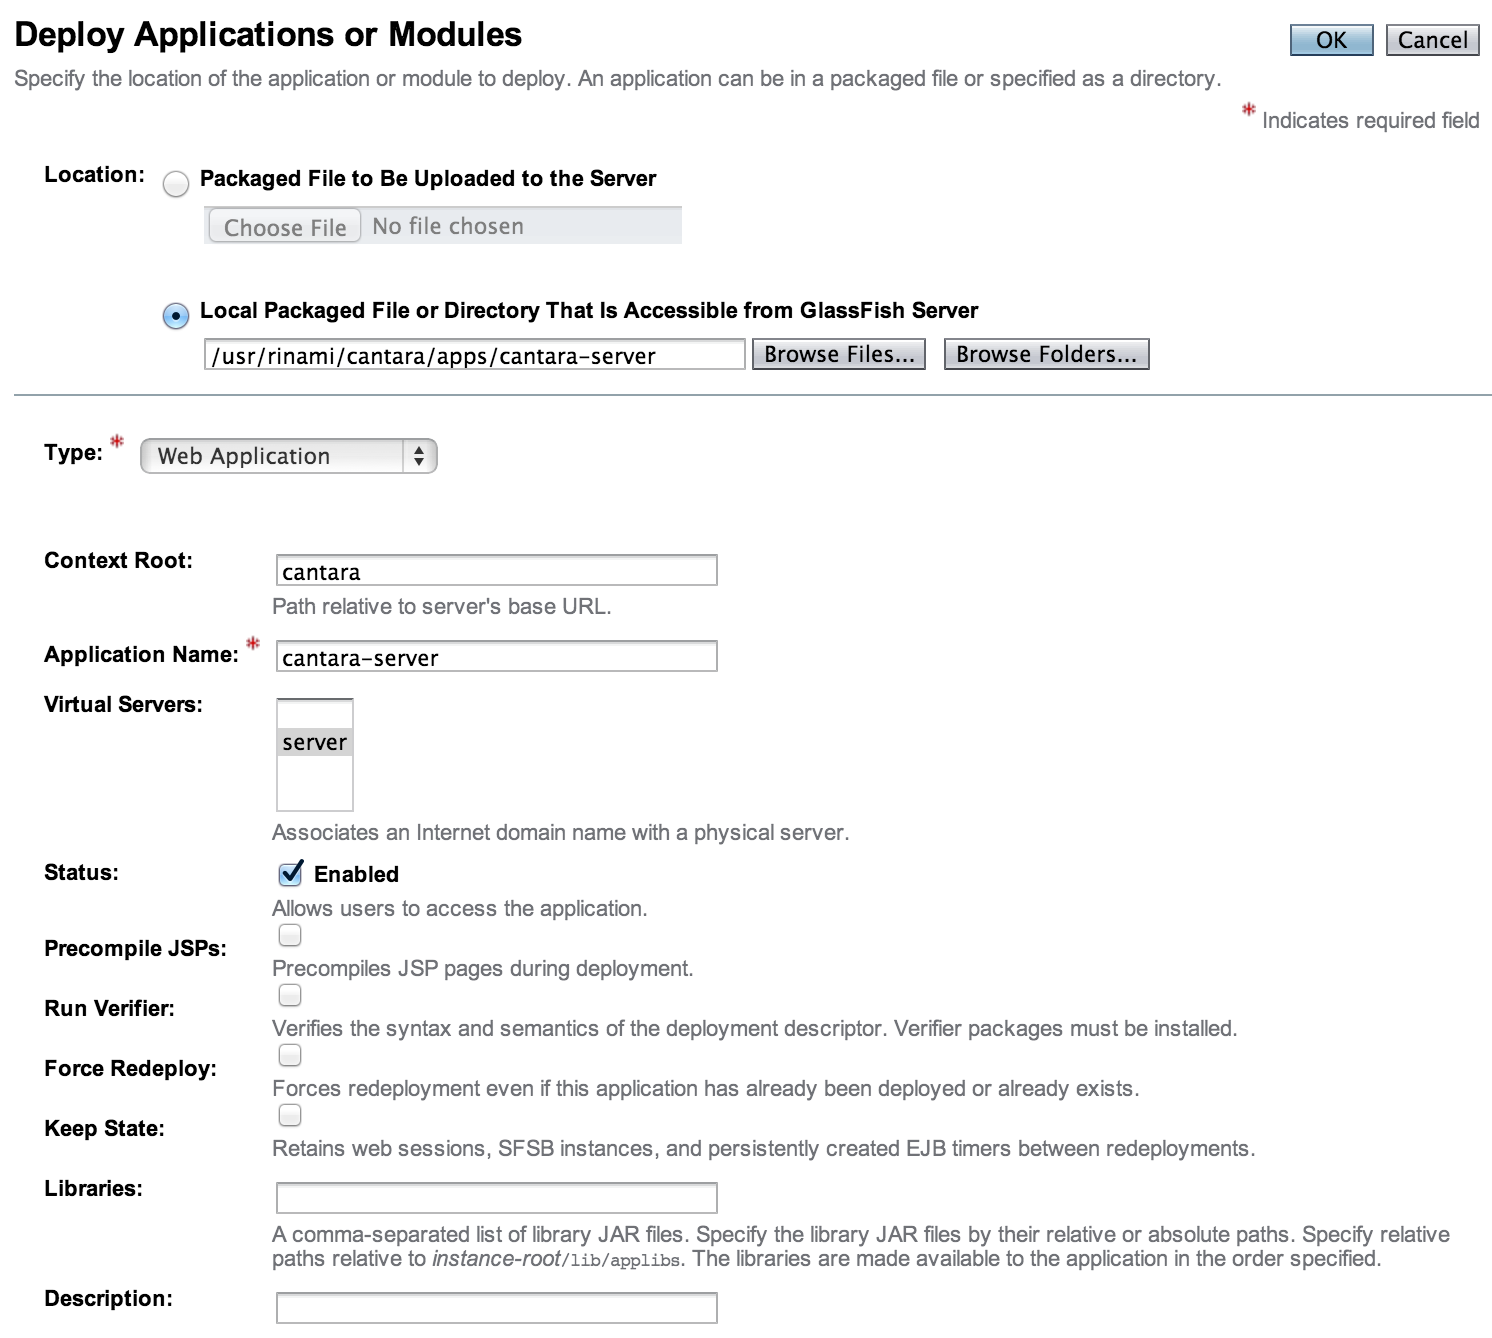Viewport: 1492px width, 1338px height.
Task: Open the Browse Folders dialog
Action: click(x=1046, y=354)
